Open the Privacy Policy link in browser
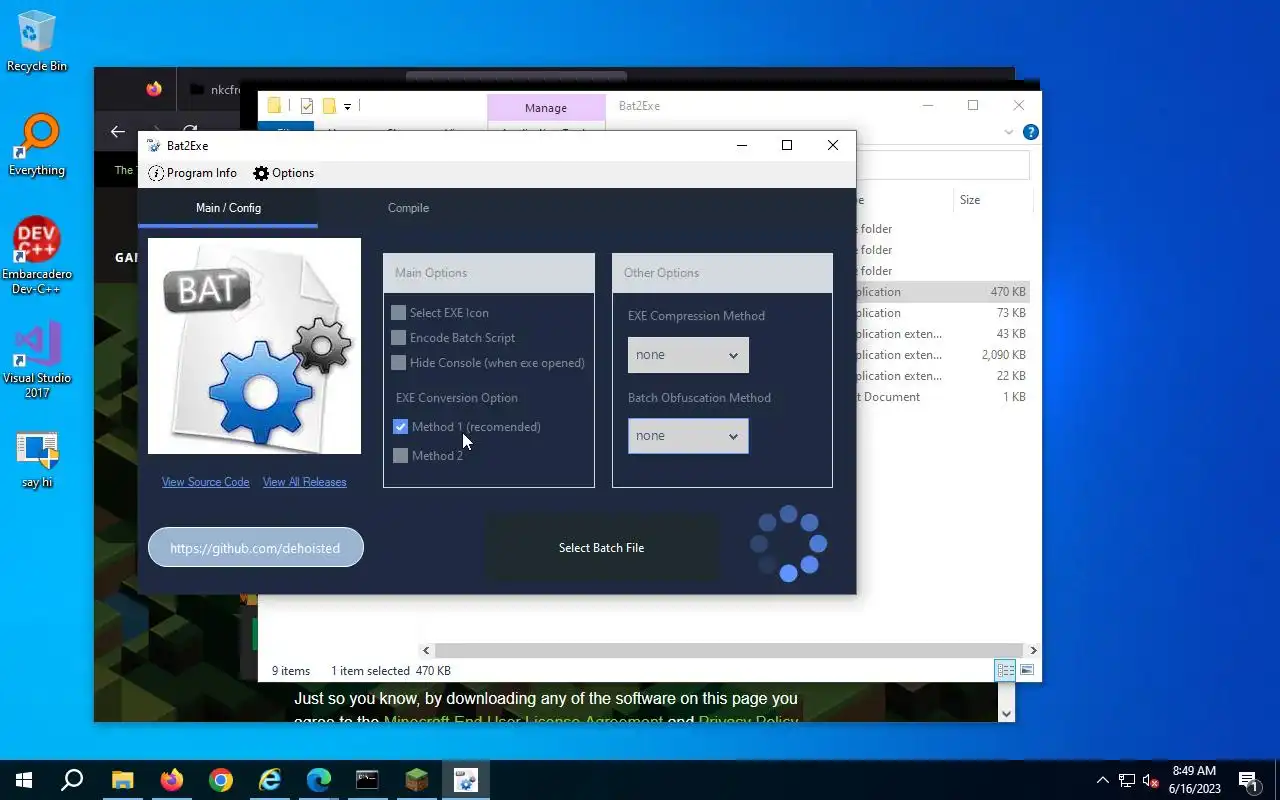The width and height of the screenshot is (1280, 800). coord(748,720)
